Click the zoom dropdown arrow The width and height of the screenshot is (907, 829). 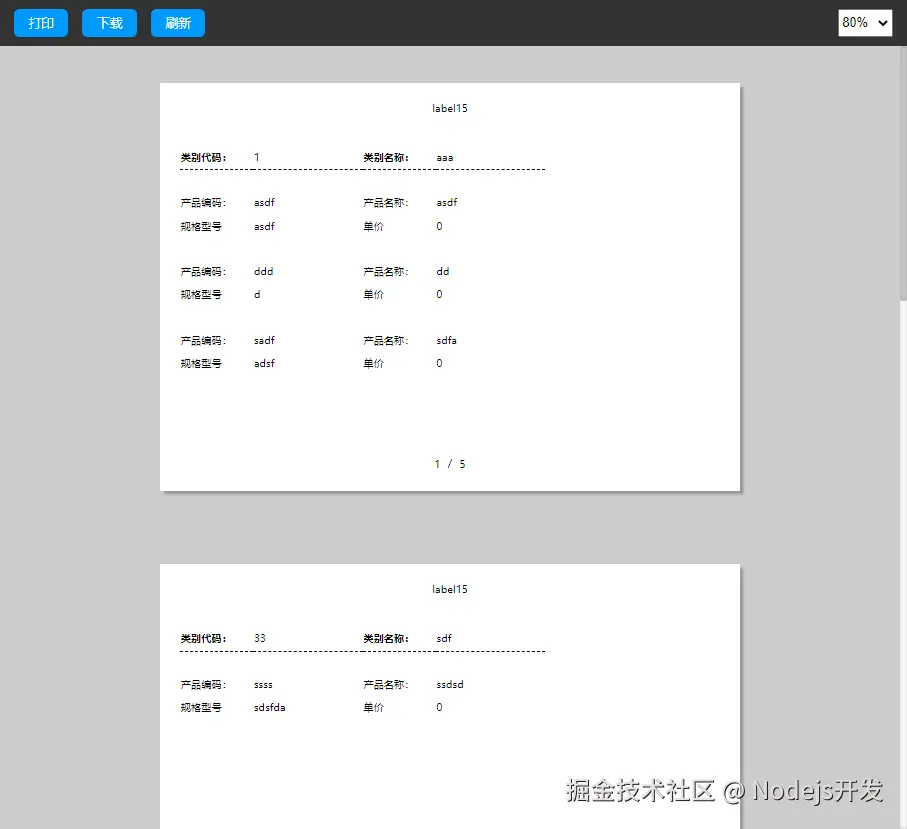[x=883, y=22]
